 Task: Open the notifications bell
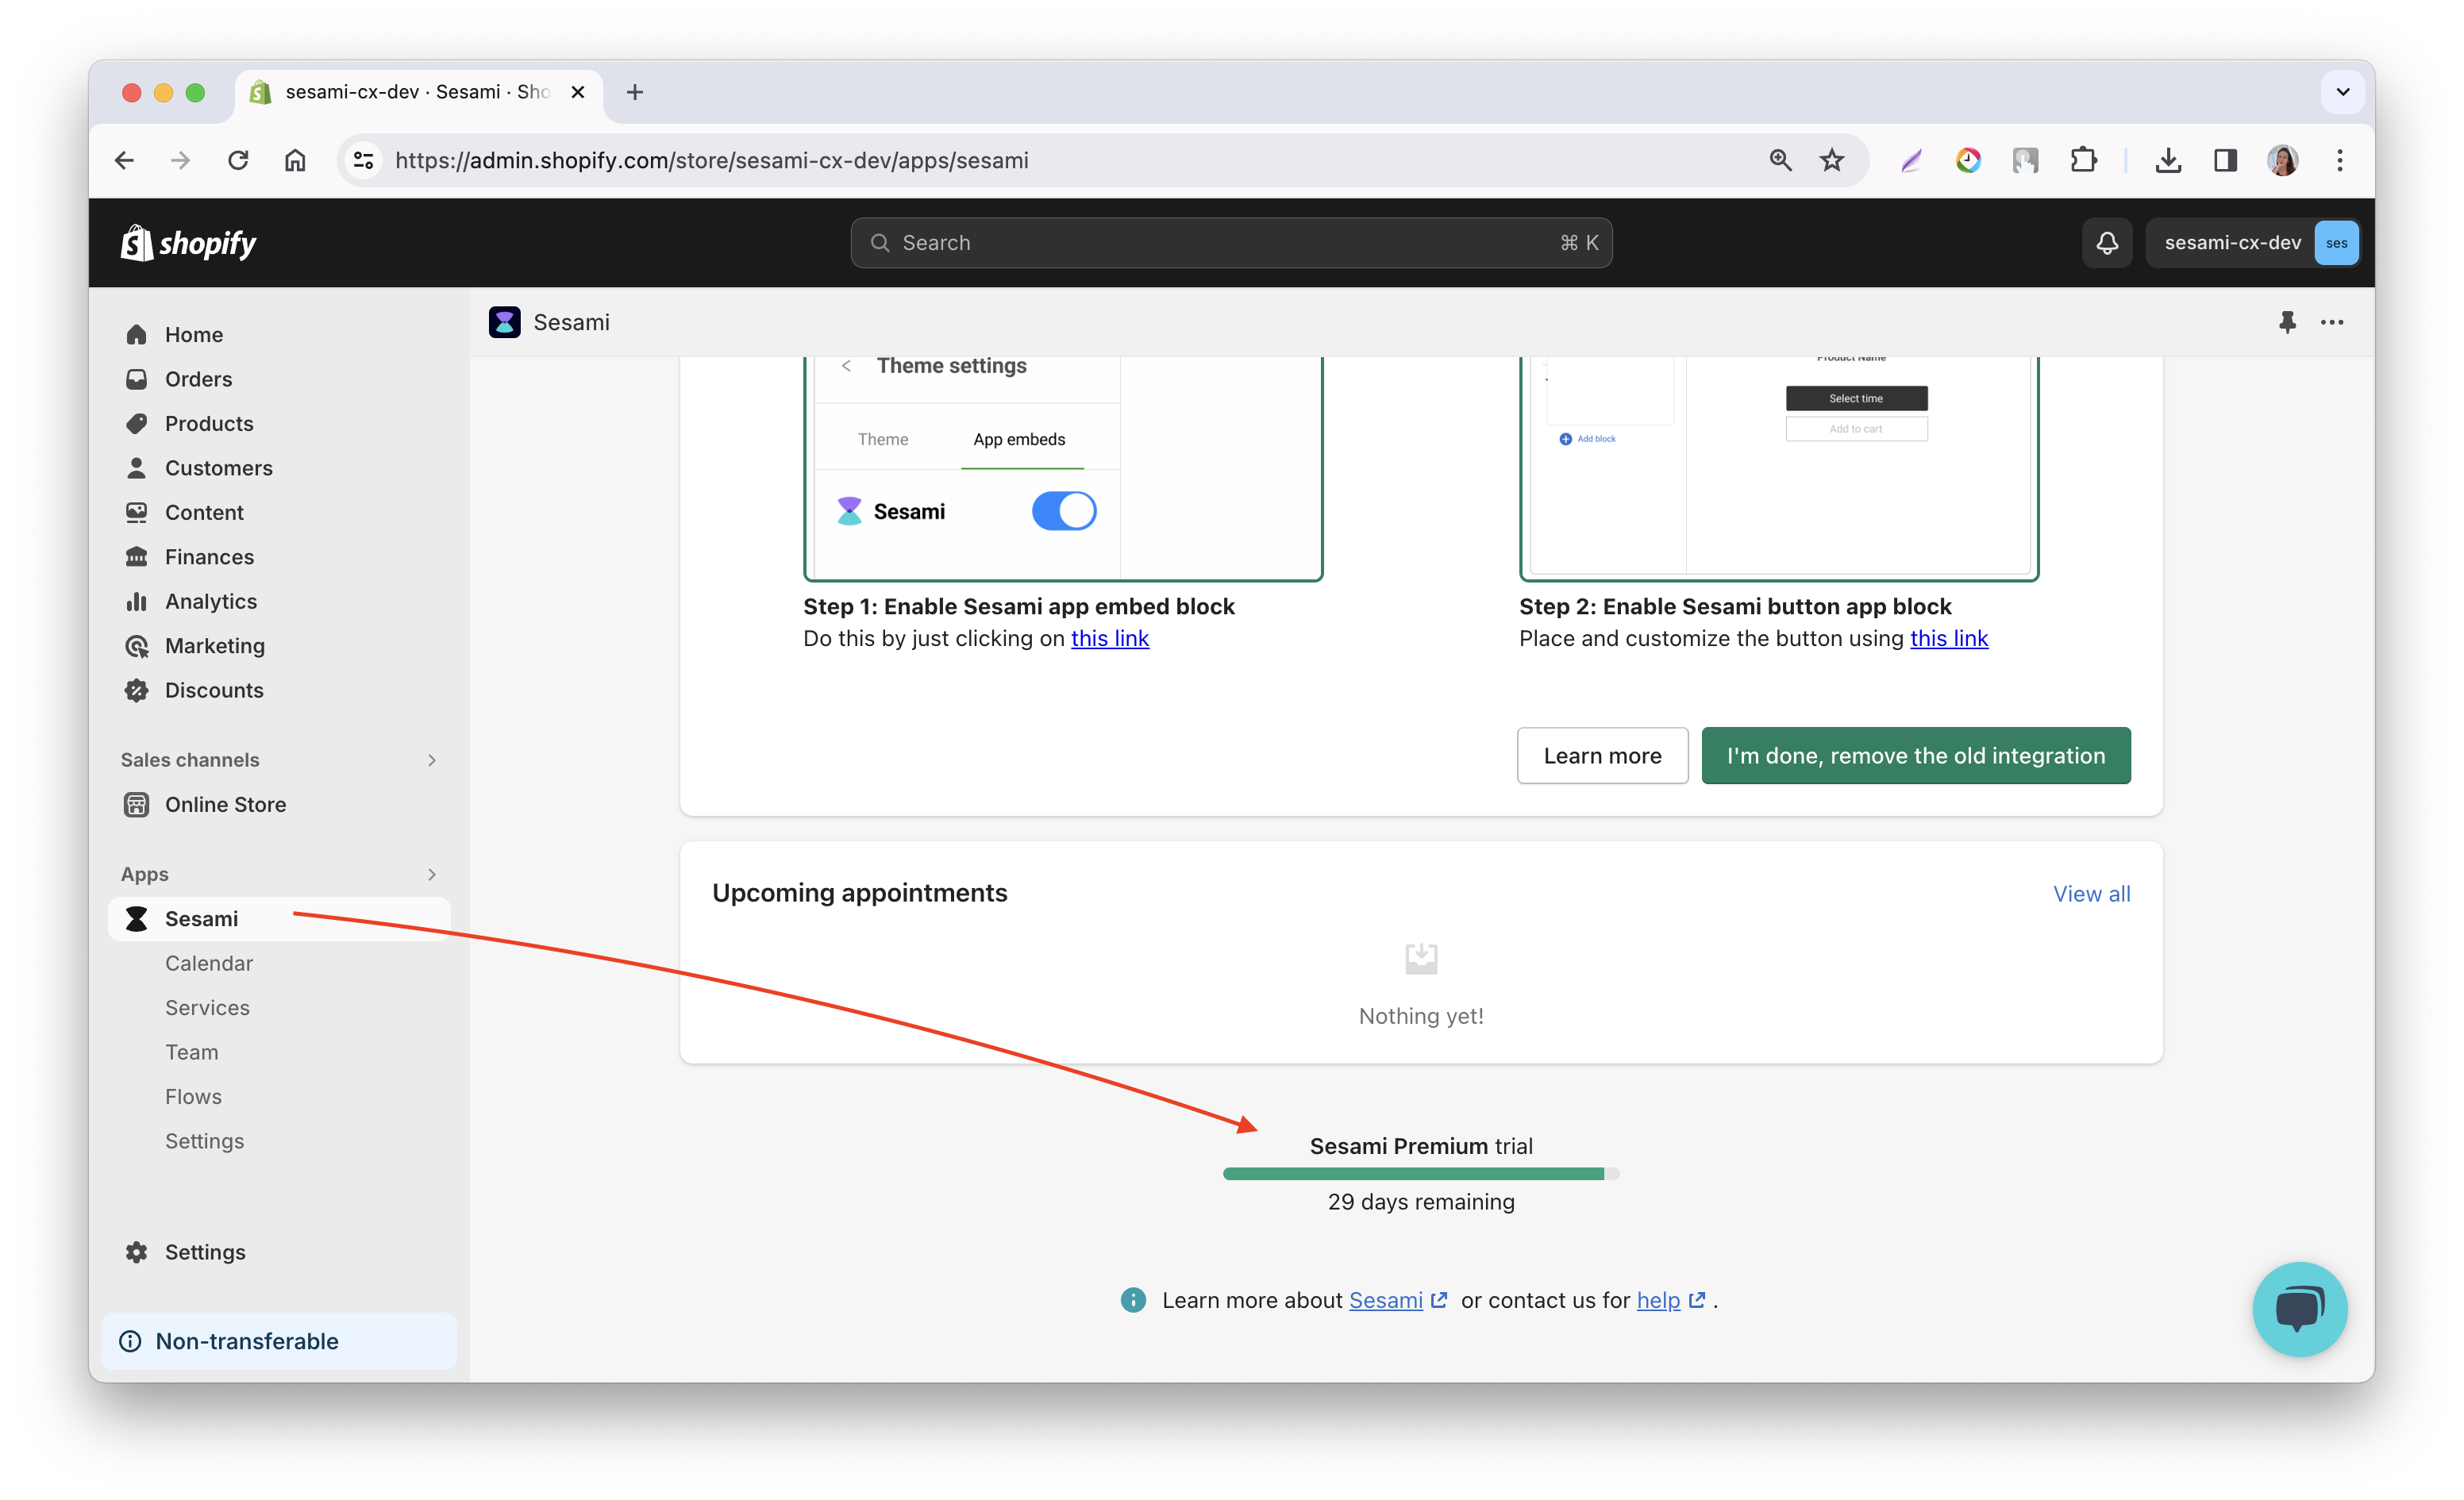pyautogui.click(x=2107, y=243)
